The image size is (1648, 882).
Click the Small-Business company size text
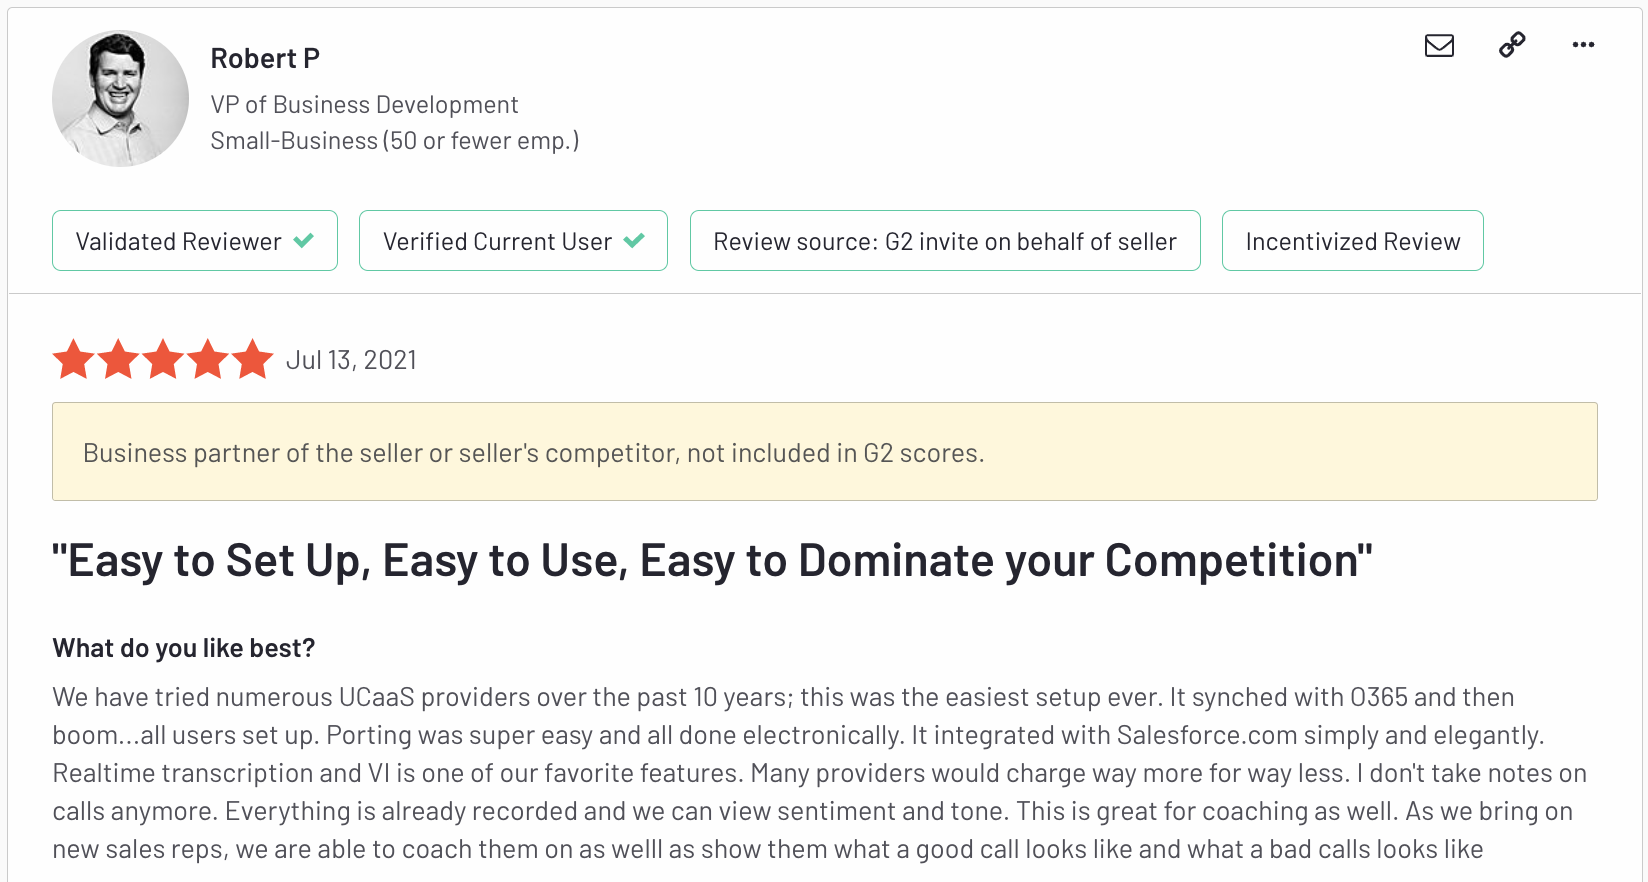(395, 141)
